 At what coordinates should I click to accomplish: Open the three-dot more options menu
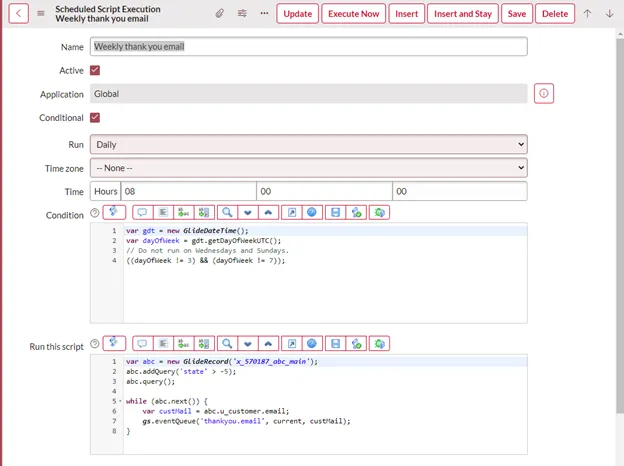pyautogui.click(x=264, y=14)
